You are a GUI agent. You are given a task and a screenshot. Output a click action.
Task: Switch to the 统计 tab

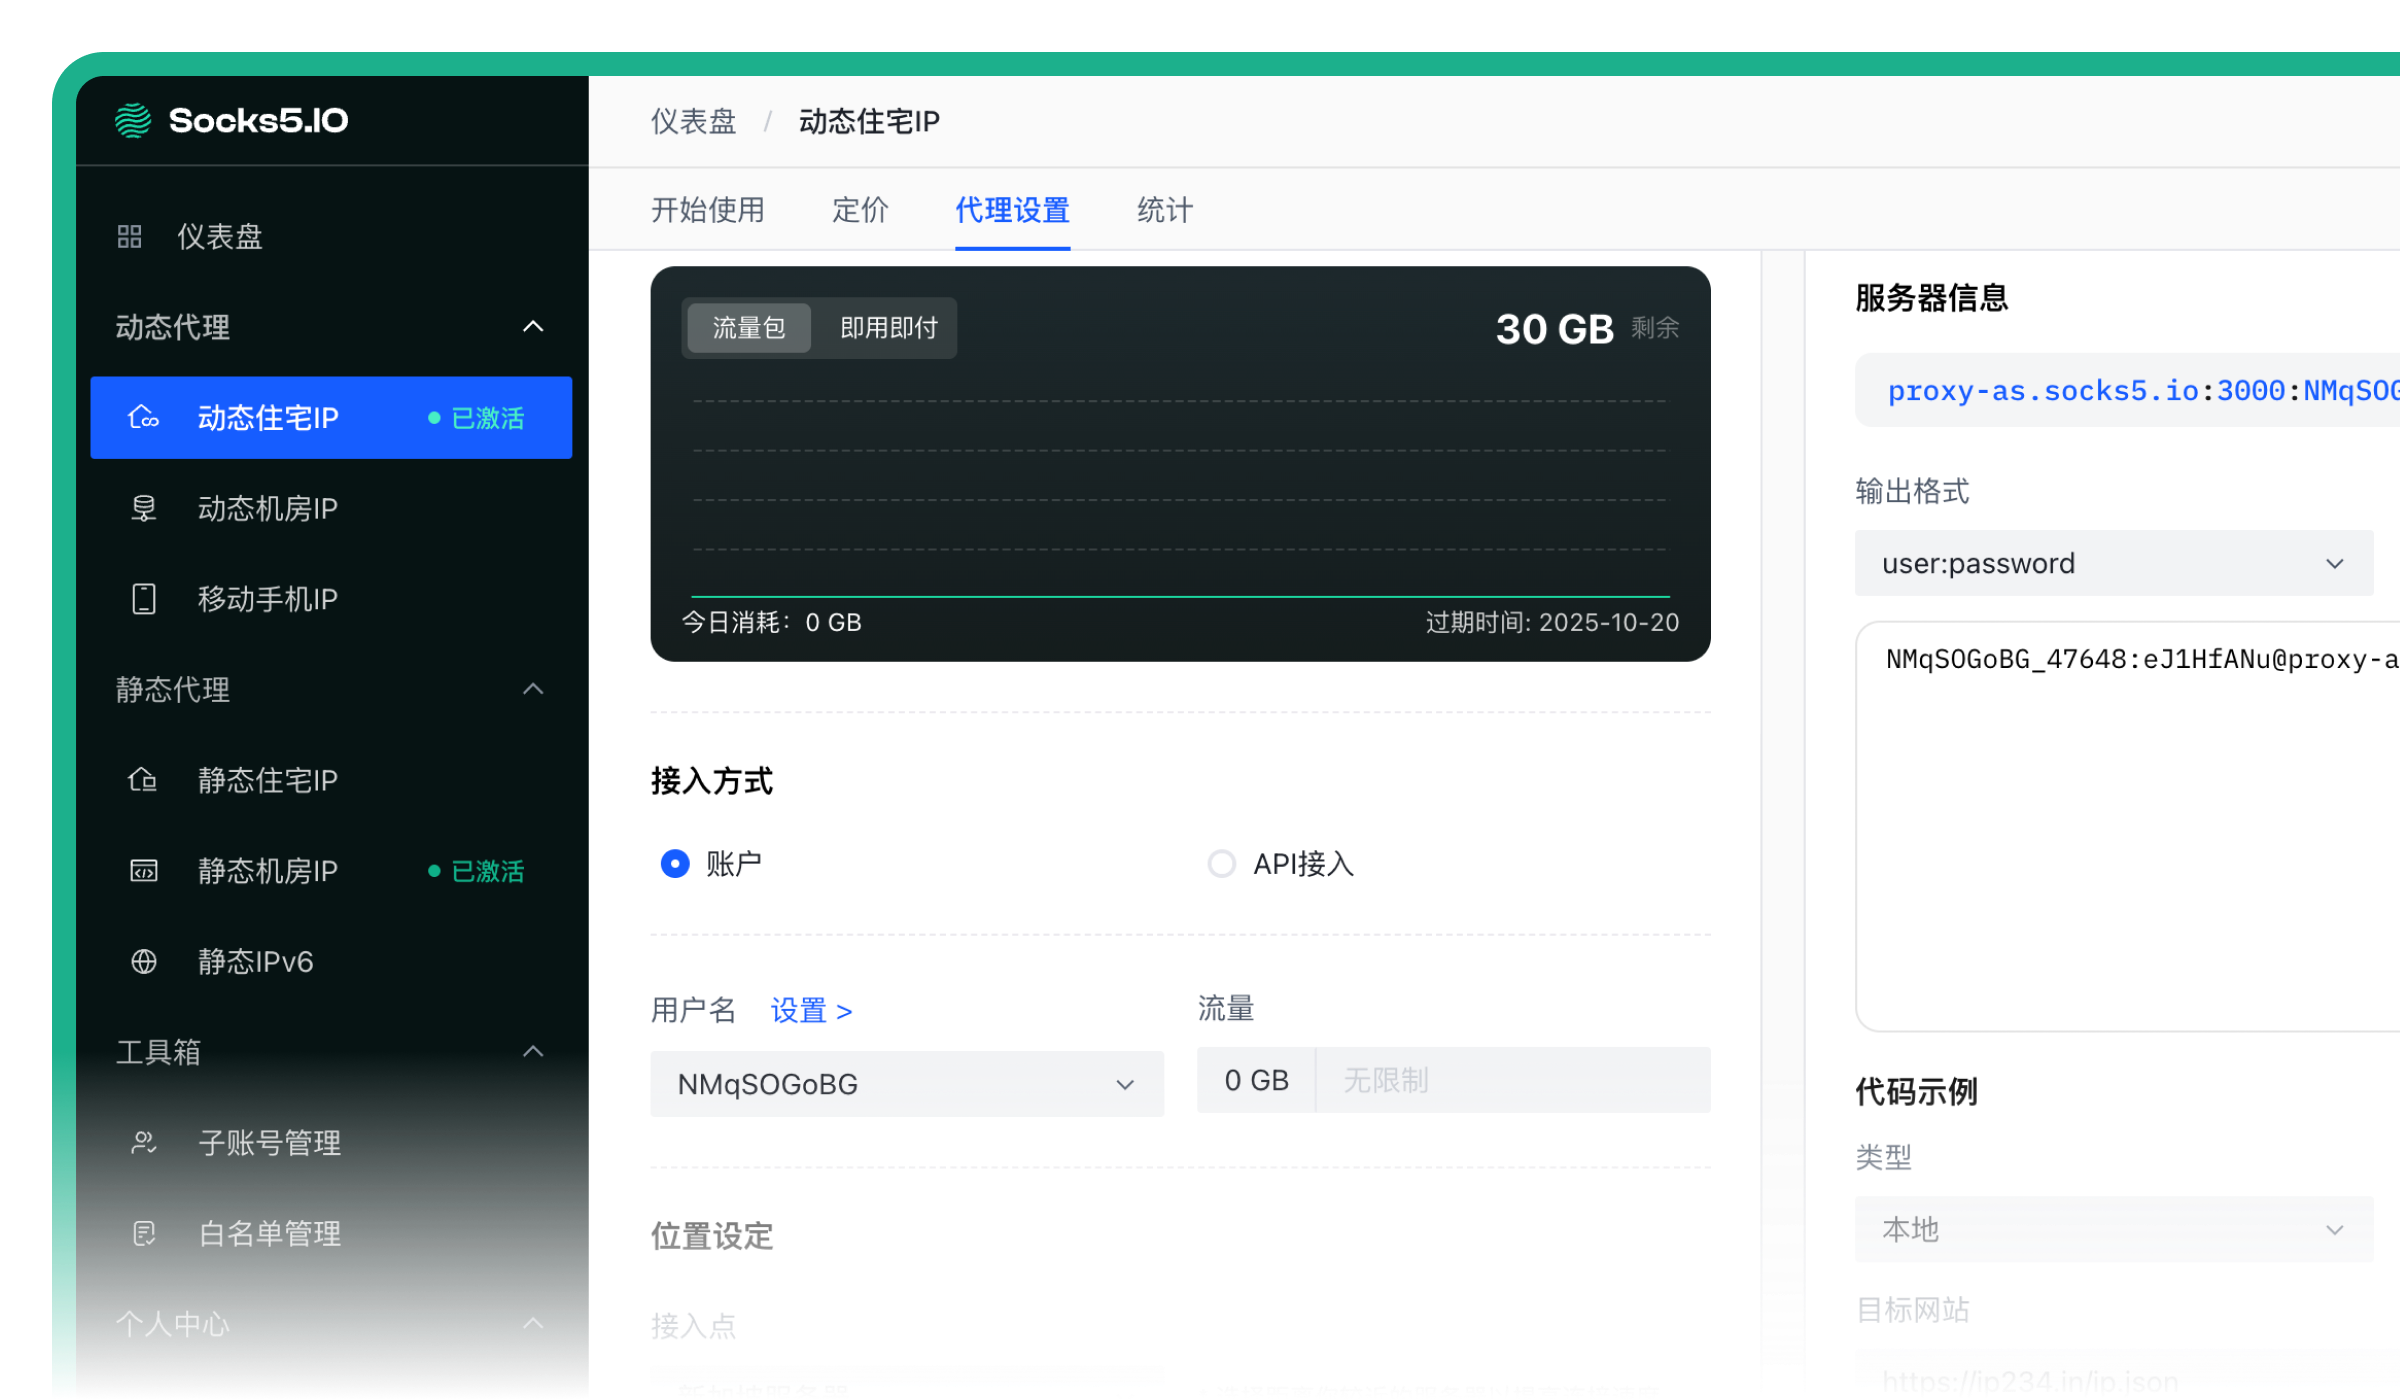(x=1164, y=210)
